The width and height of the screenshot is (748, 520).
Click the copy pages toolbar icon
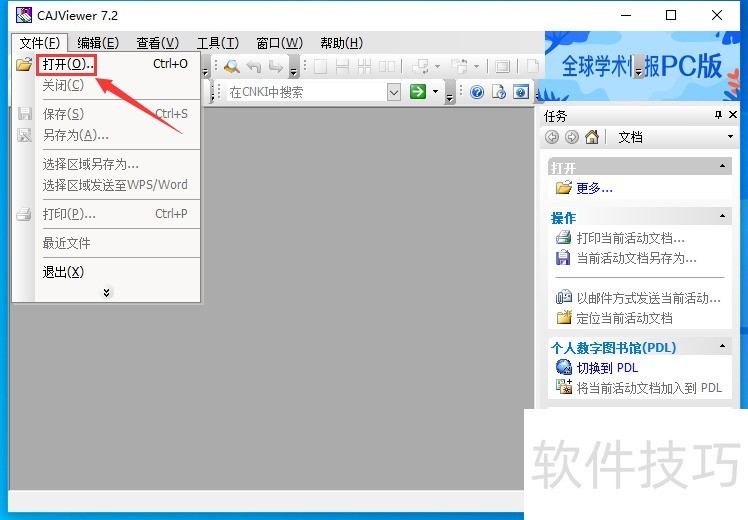459,66
